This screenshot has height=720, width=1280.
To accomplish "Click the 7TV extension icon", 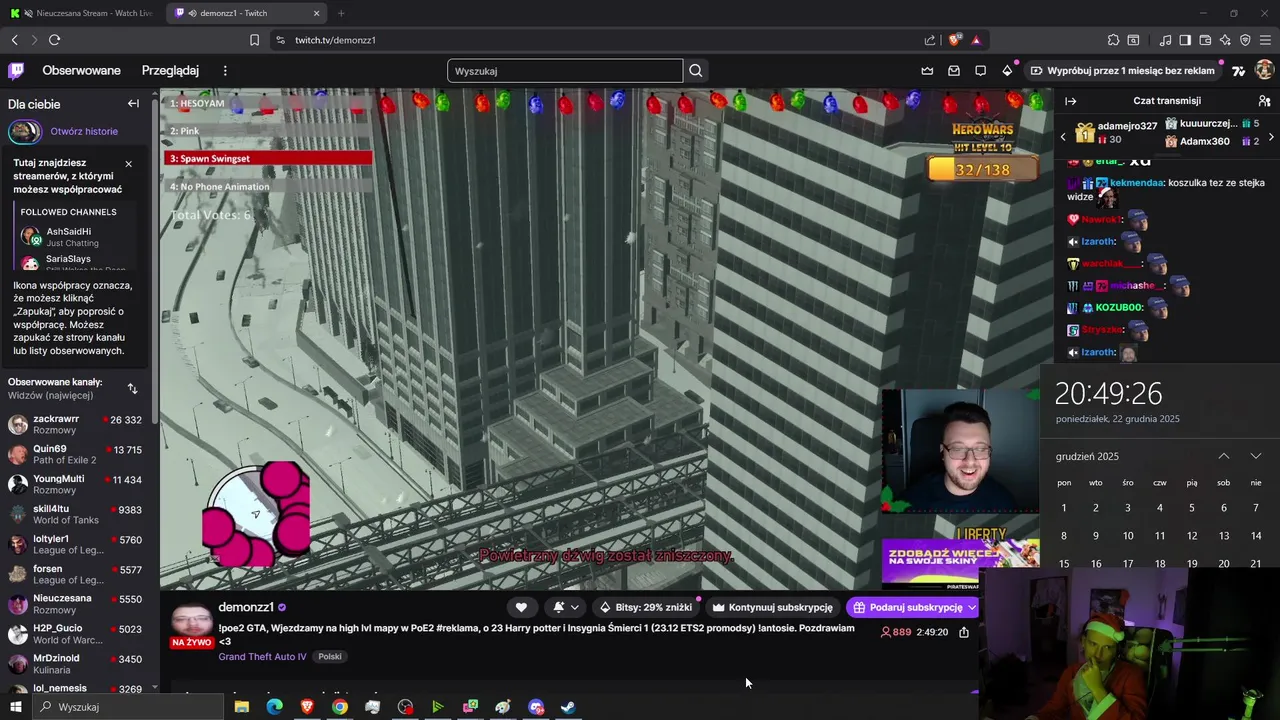I will coord(1238,71).
